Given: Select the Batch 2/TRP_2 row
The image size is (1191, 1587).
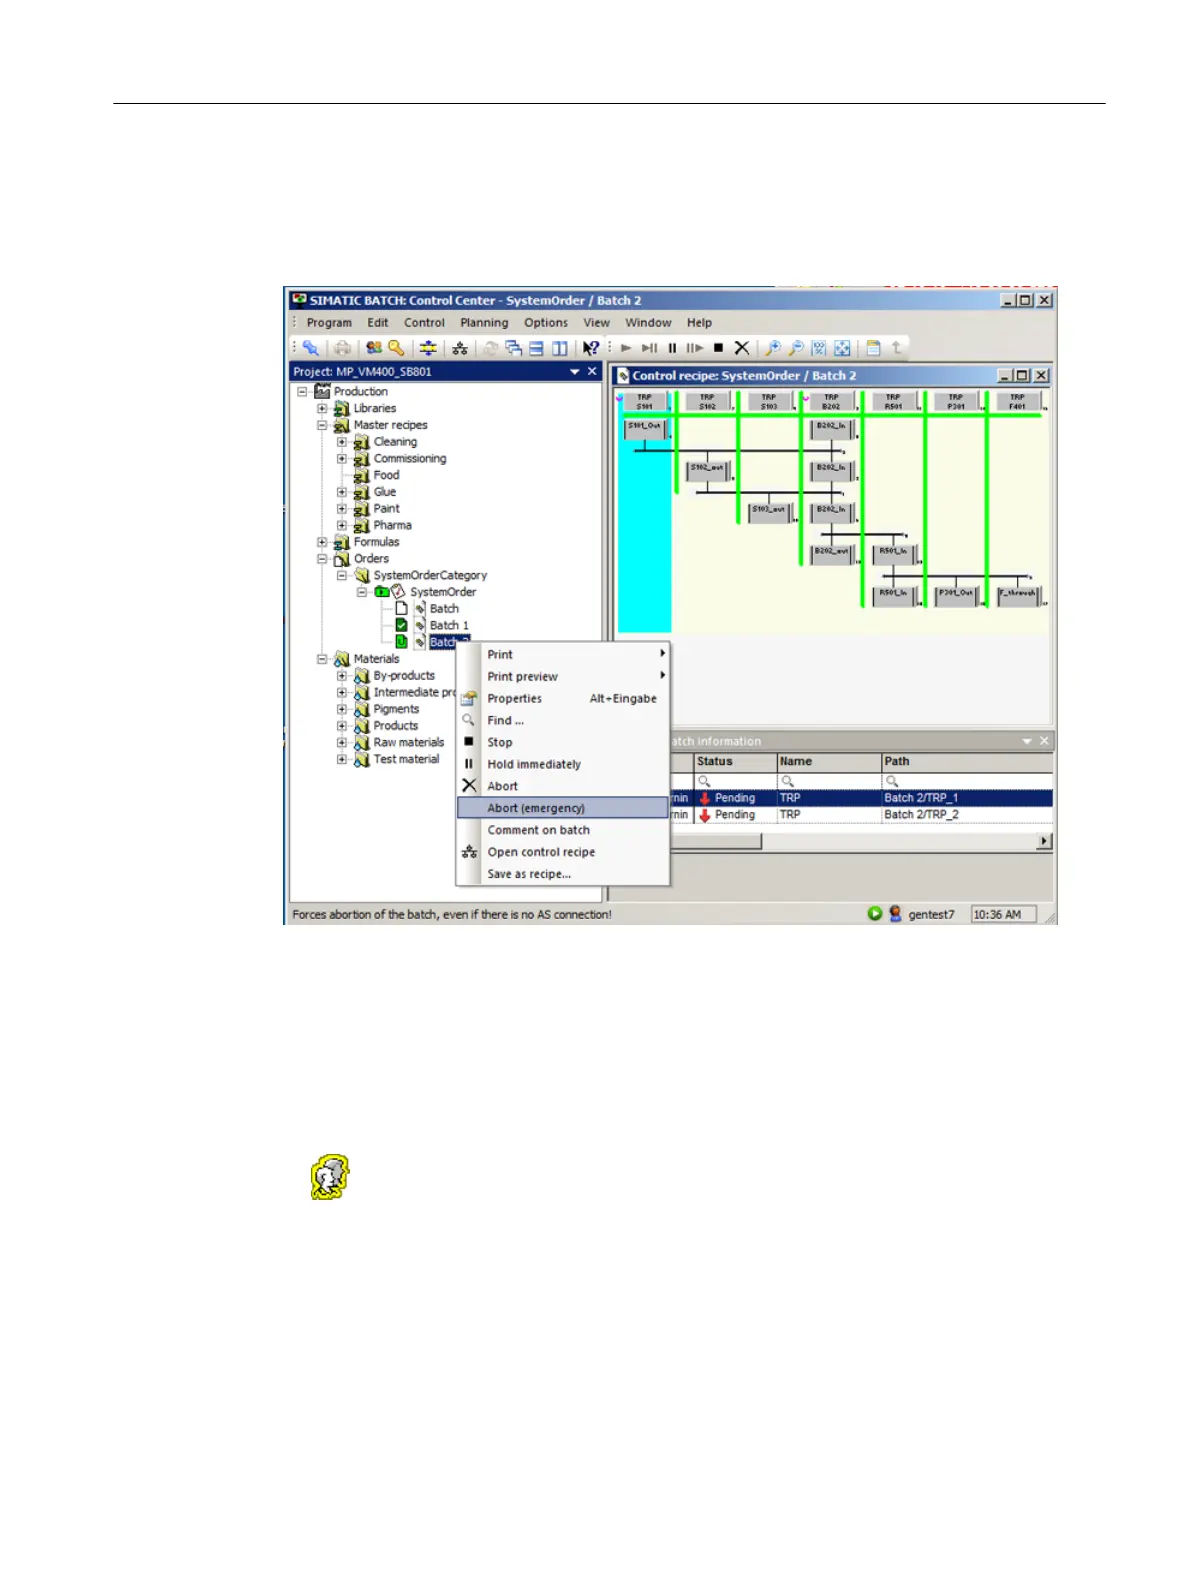Looking at the screenshot, I should (x=861, y=815).
